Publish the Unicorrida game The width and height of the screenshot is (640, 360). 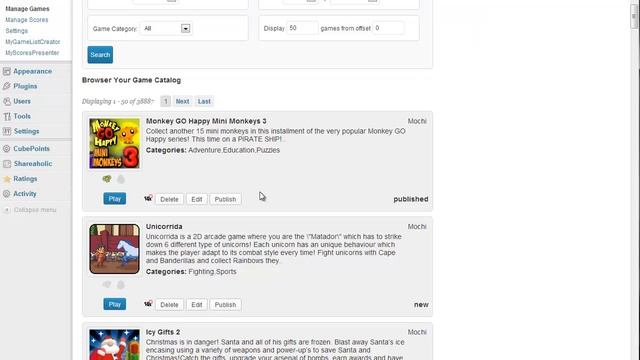tap(225, 304)
